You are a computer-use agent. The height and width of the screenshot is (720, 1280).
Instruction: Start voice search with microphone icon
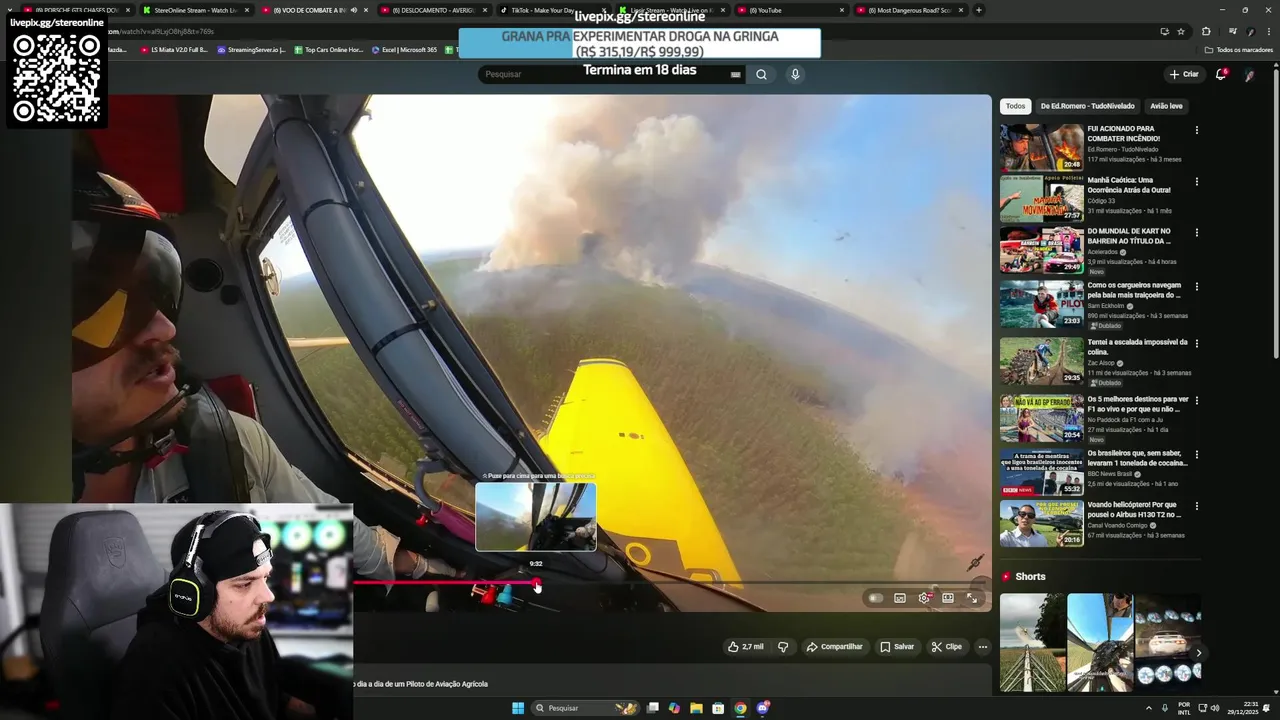coord(795,74)
